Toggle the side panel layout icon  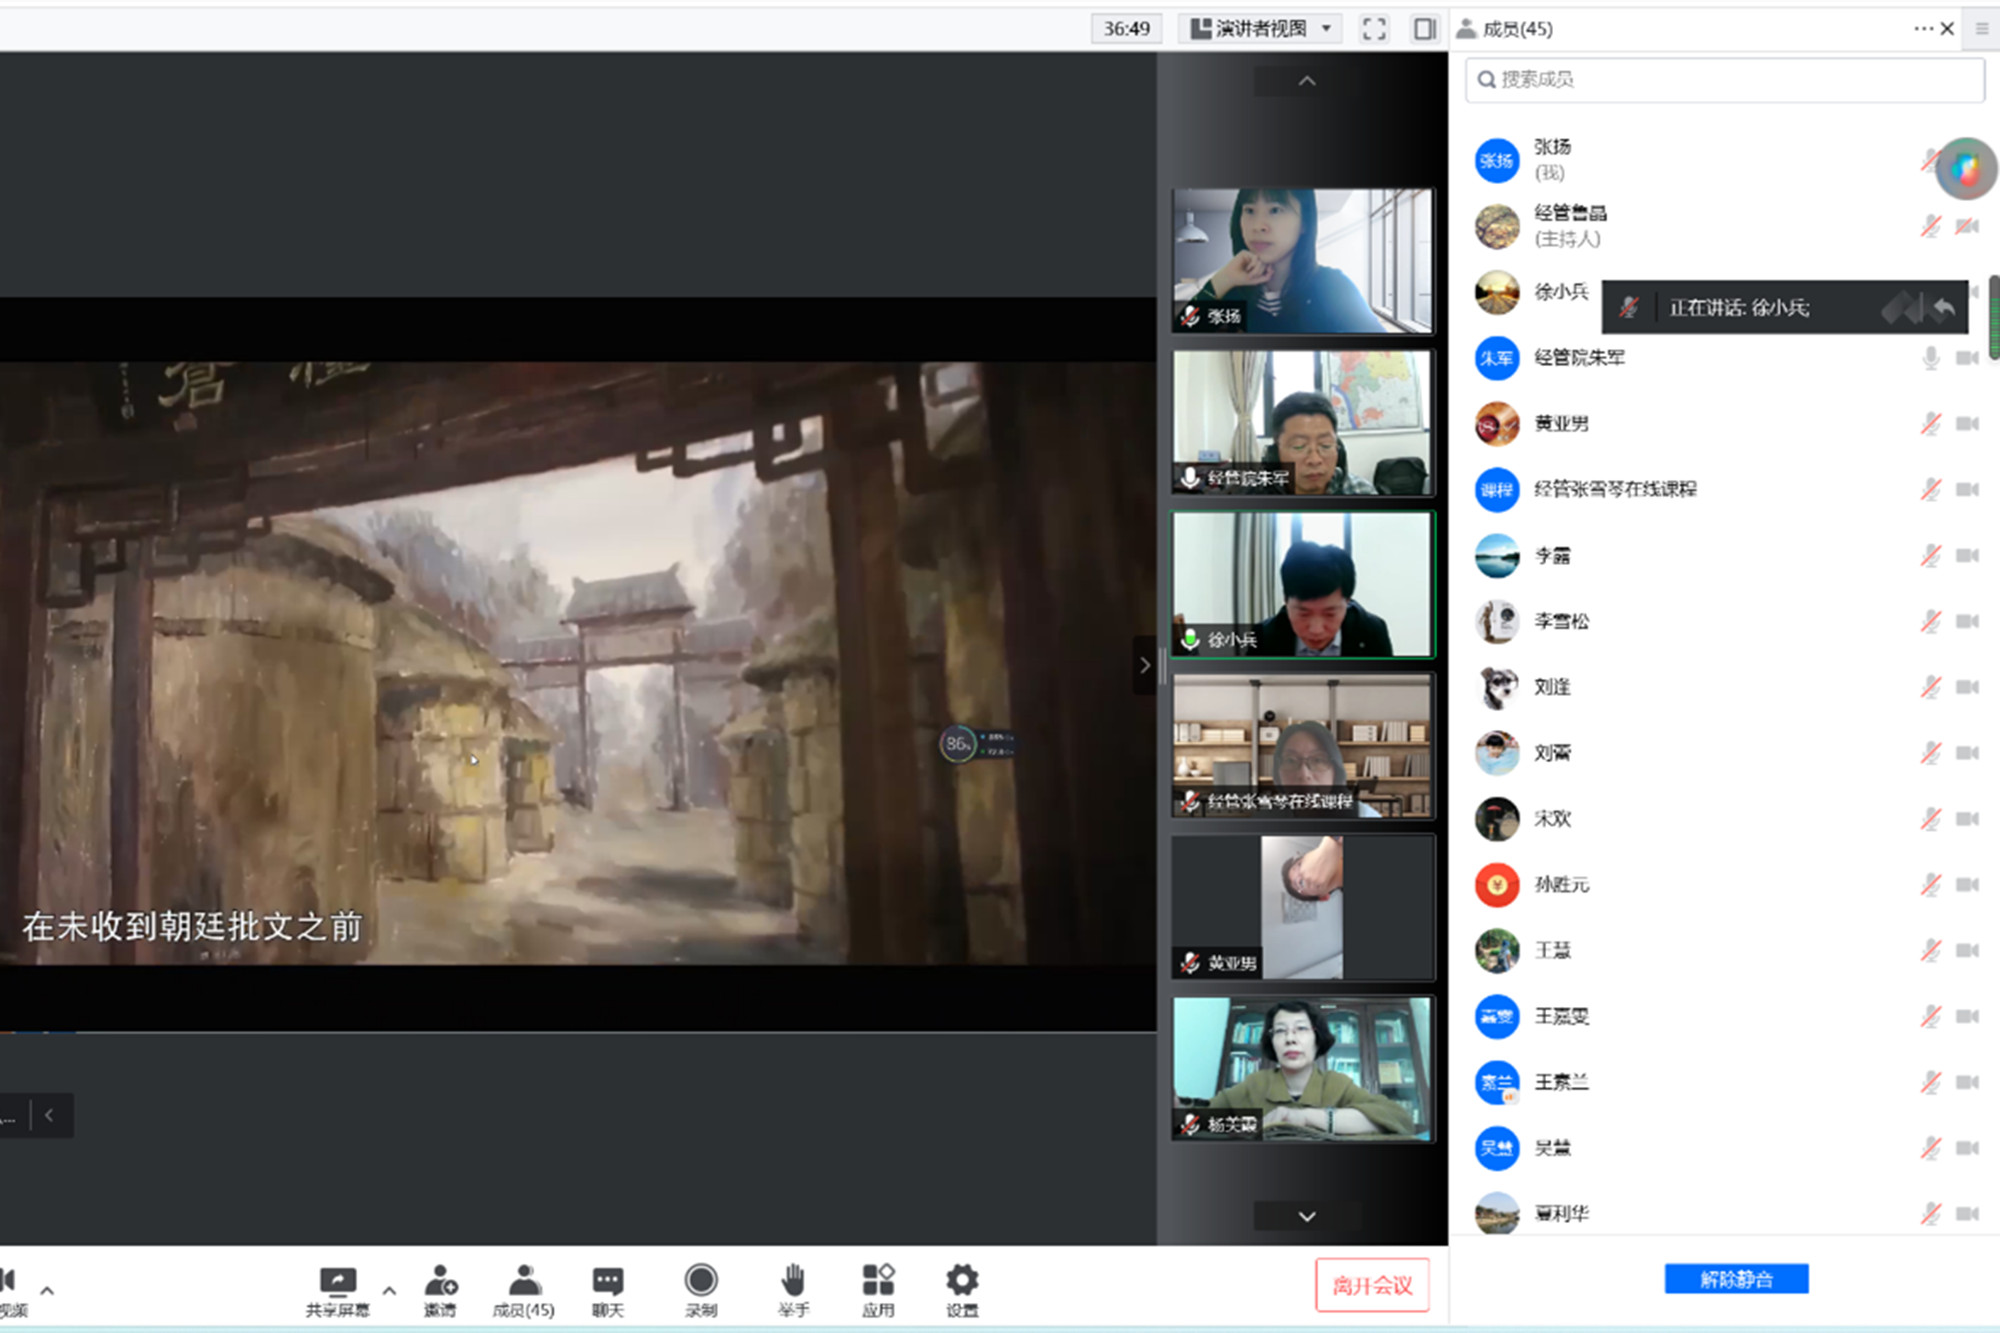pos(1424,29)
